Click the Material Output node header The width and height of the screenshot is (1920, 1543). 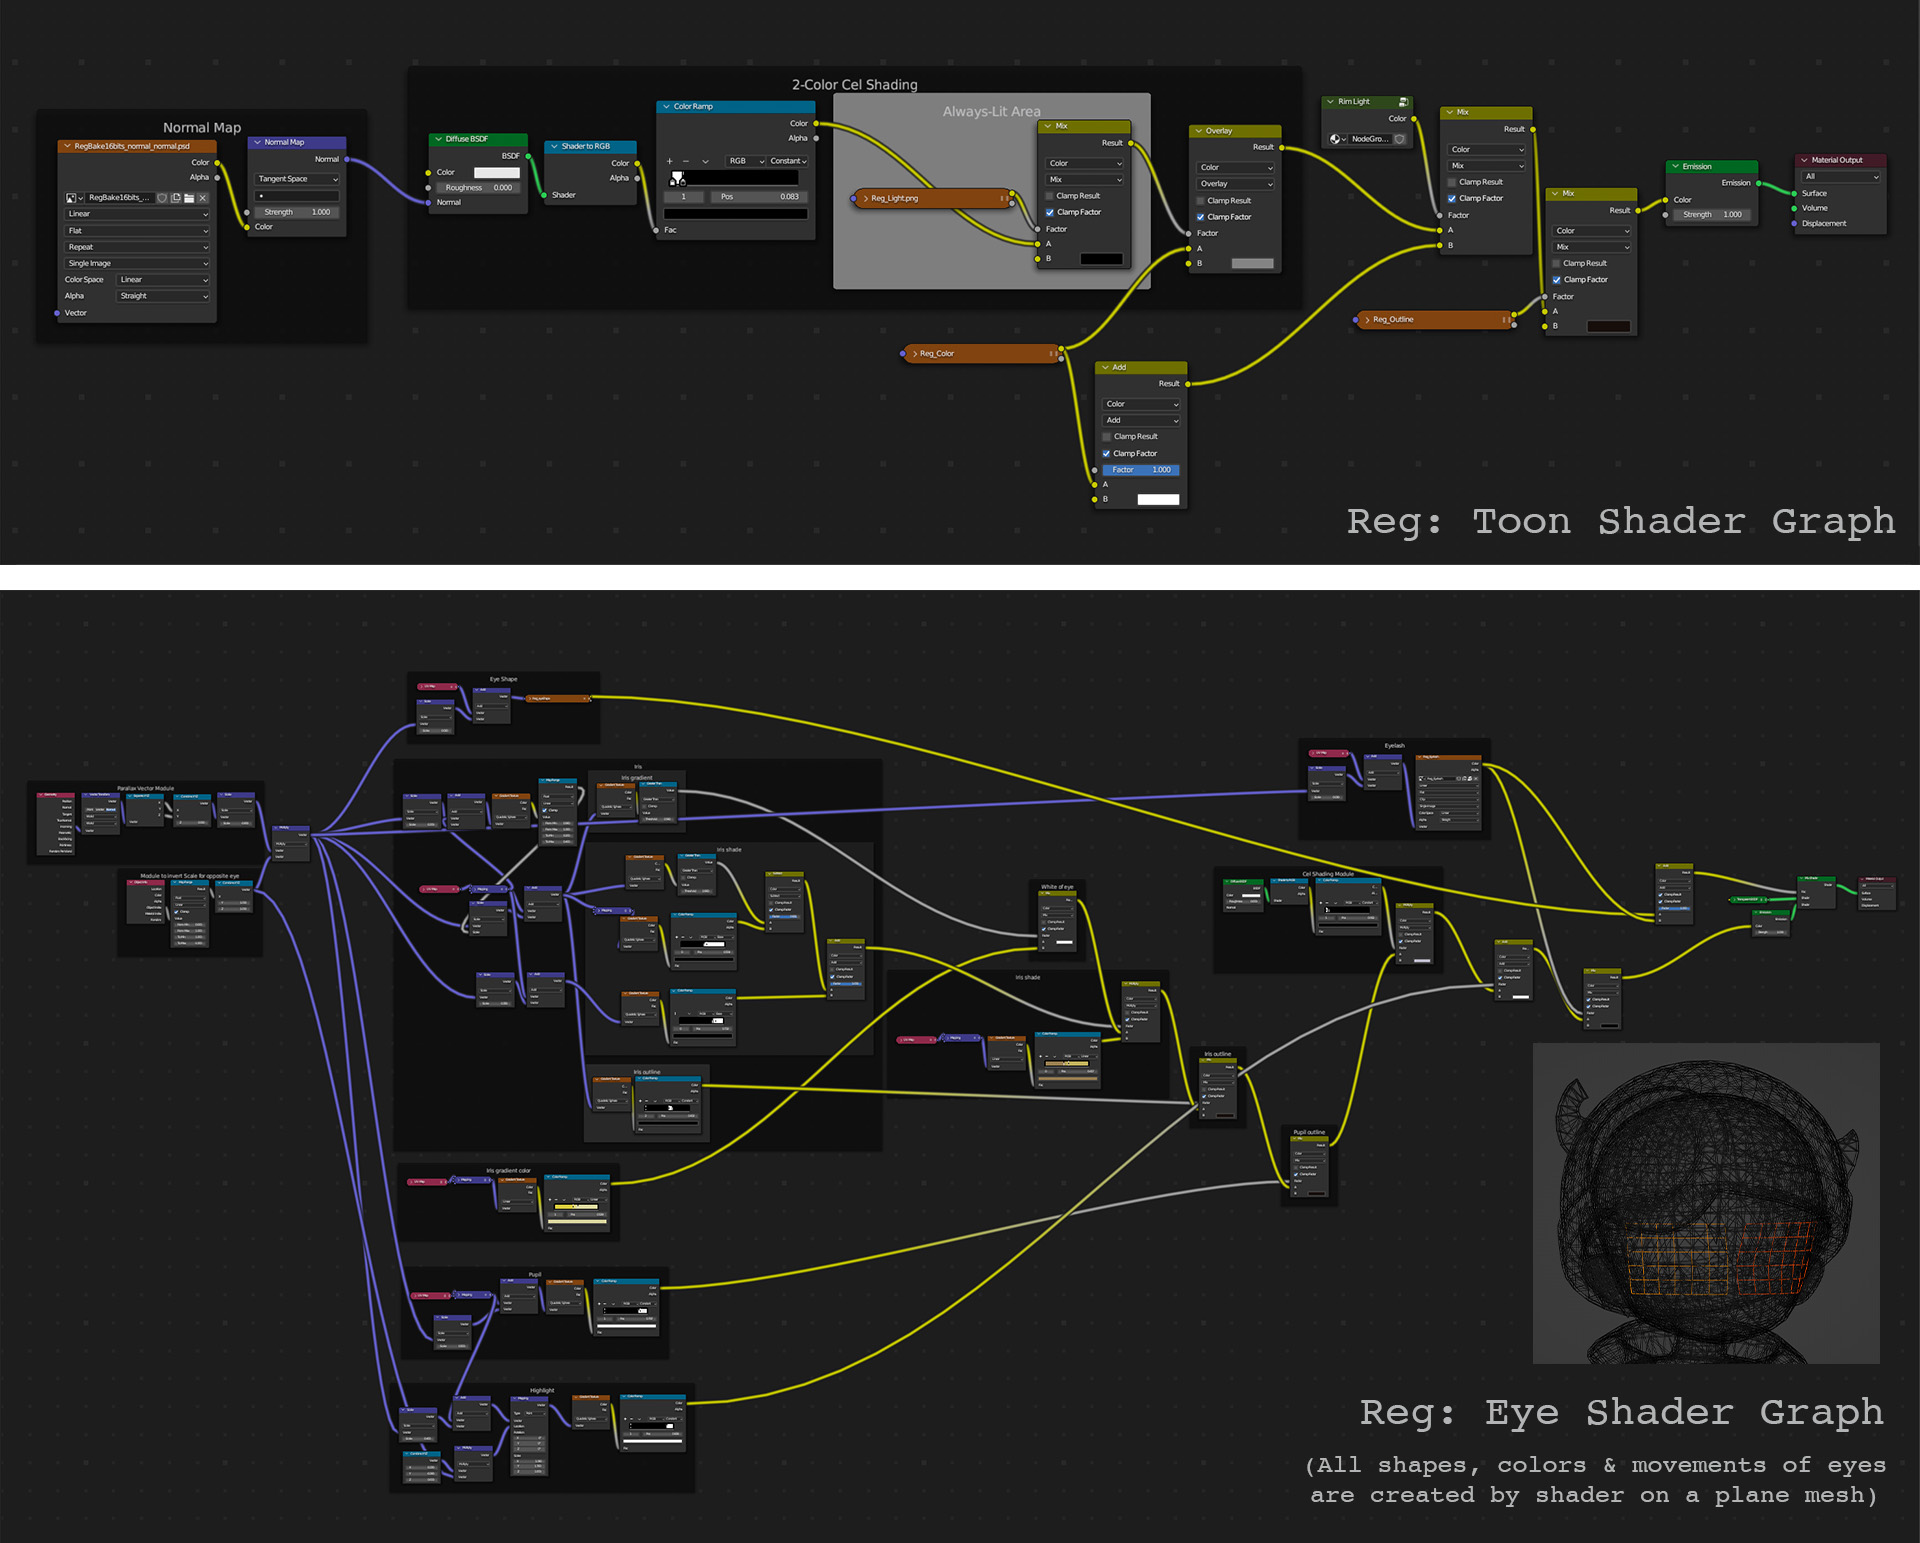point(1841,160)
